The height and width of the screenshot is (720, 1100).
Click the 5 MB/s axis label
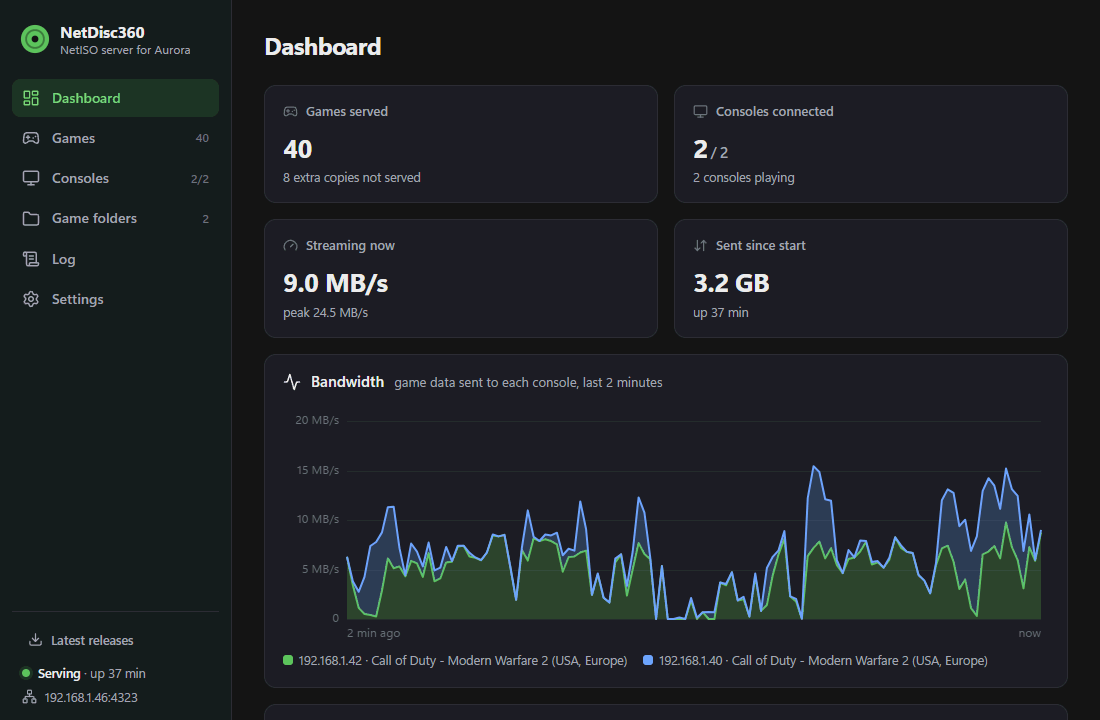pos(320,568)
